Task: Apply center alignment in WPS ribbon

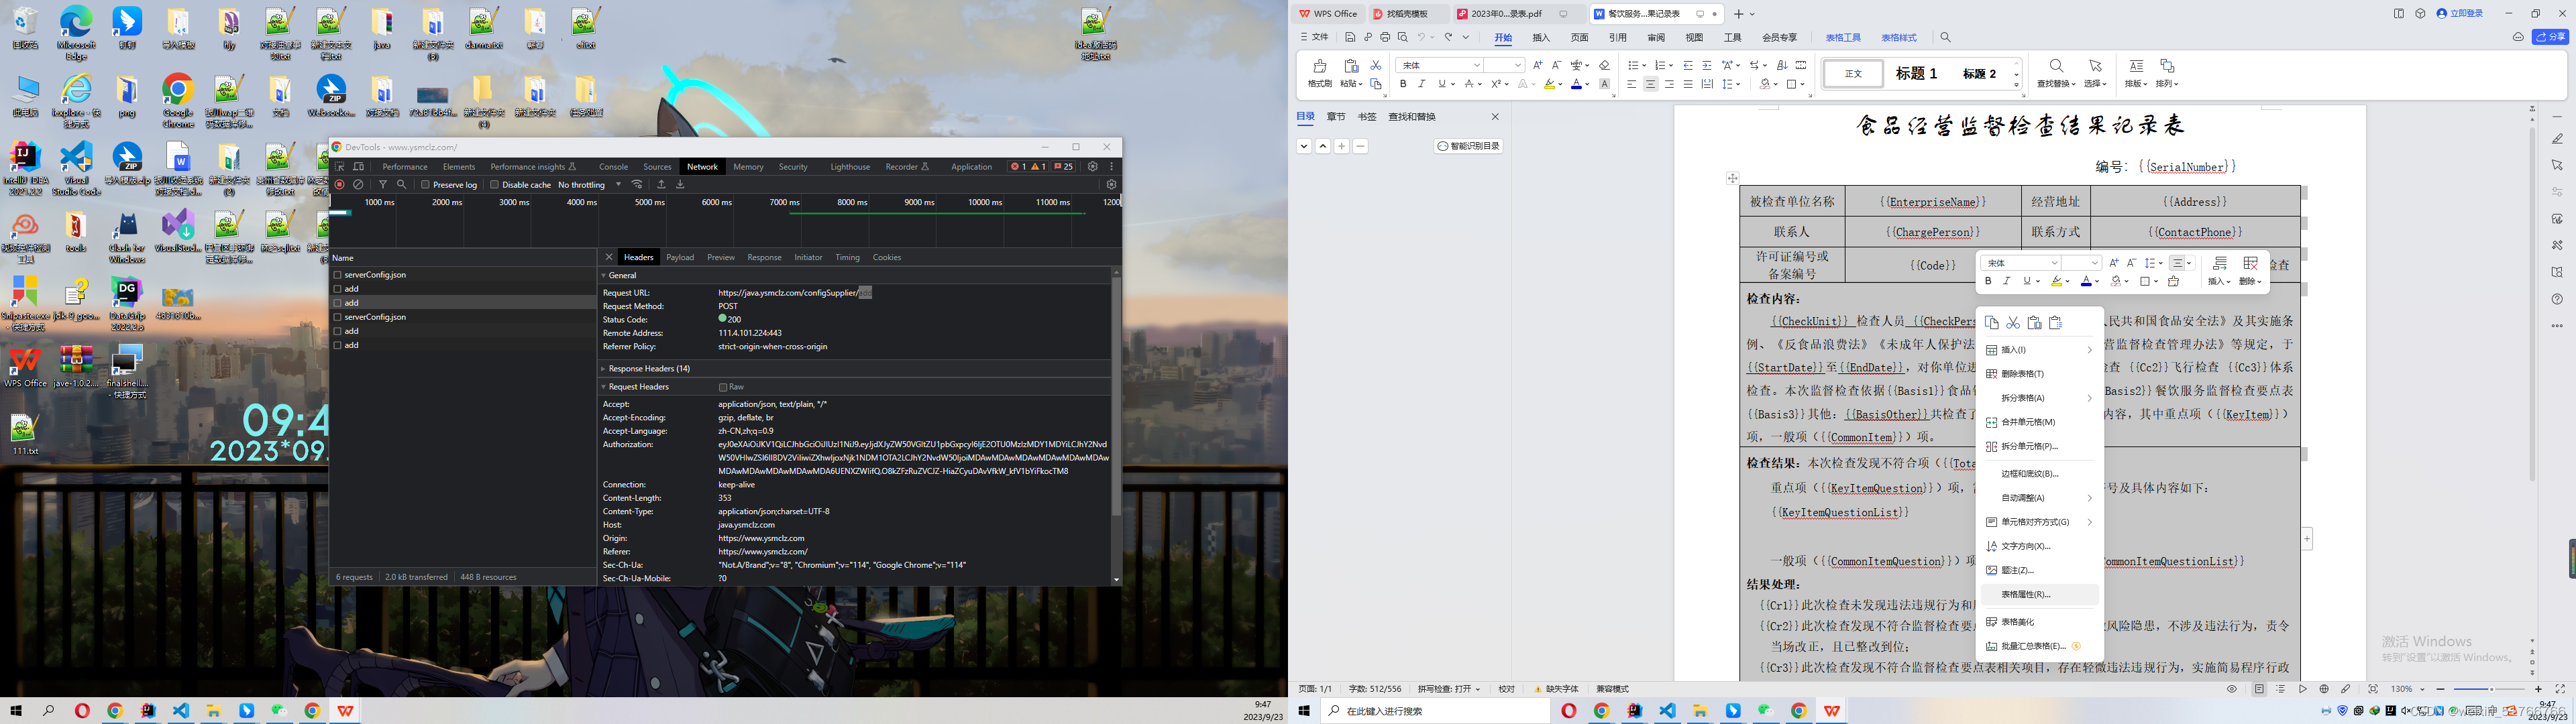Action: (1650, 85)
